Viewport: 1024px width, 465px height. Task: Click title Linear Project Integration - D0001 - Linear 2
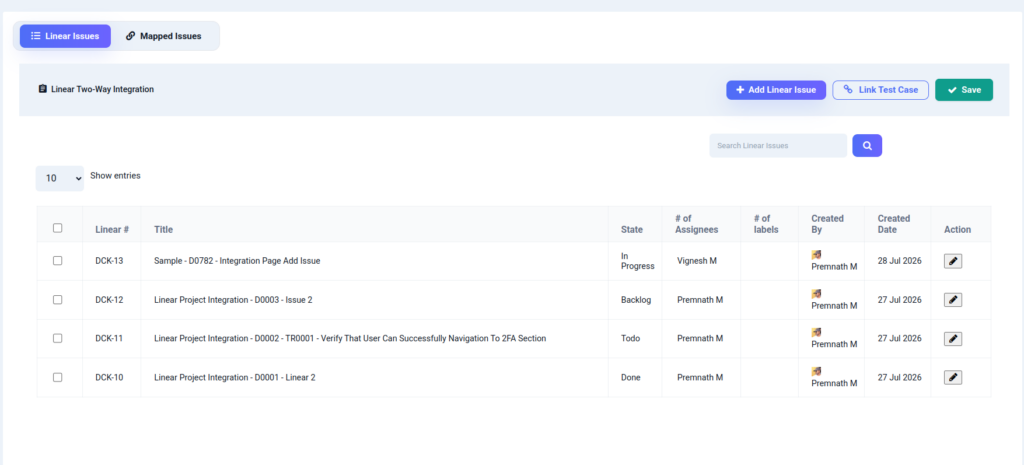pyautogui.click(x=235, y=377)
